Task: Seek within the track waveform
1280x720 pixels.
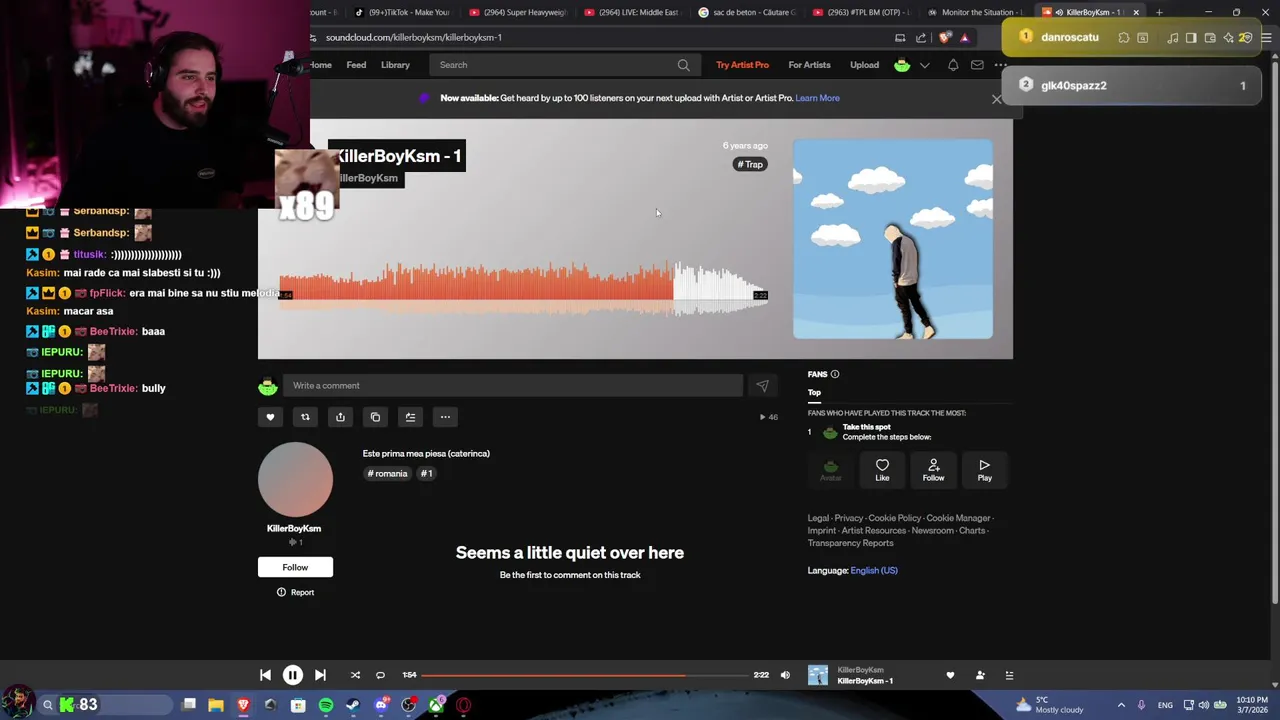Action: [x=523, y=288]
